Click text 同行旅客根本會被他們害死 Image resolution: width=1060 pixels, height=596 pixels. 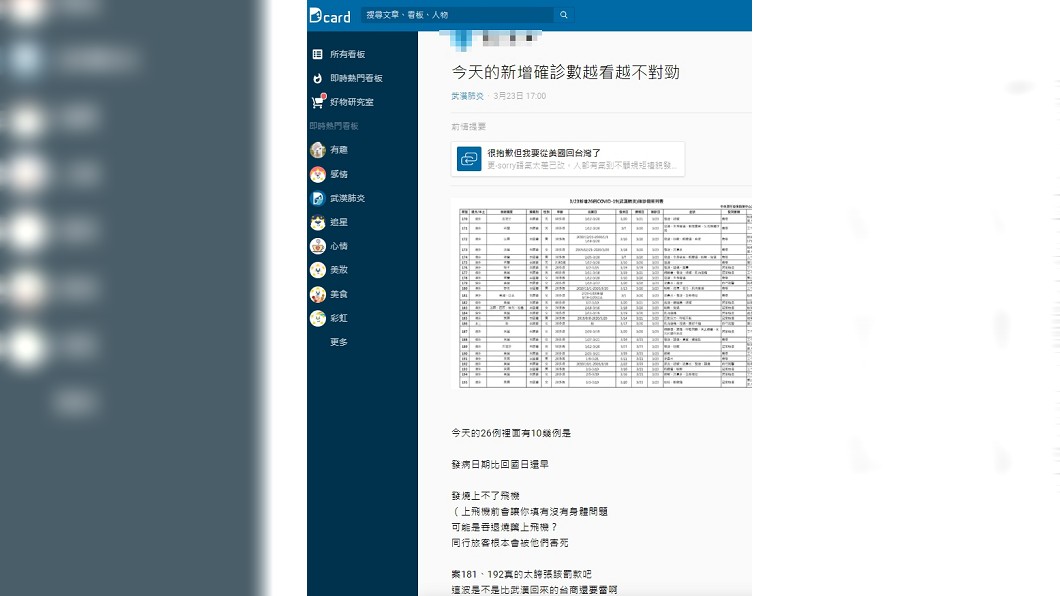pyautogui.click(x=510, y=543)
